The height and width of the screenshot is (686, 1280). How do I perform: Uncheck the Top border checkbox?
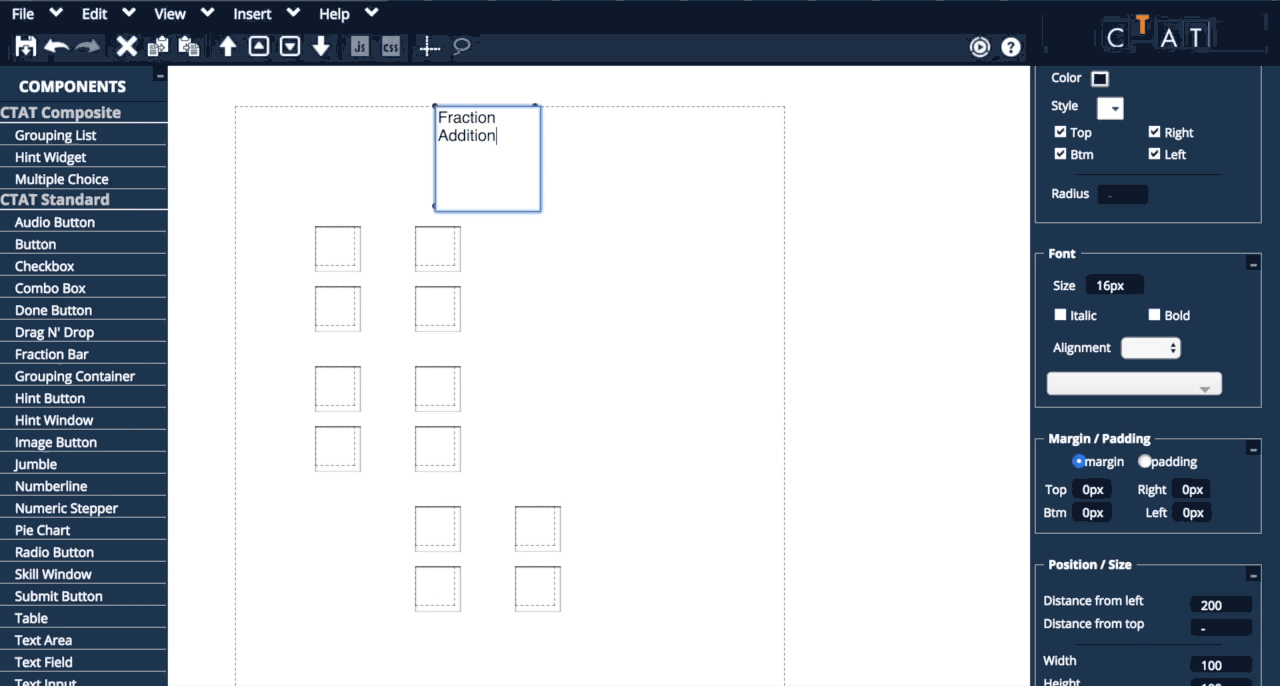click(1060, 132)
